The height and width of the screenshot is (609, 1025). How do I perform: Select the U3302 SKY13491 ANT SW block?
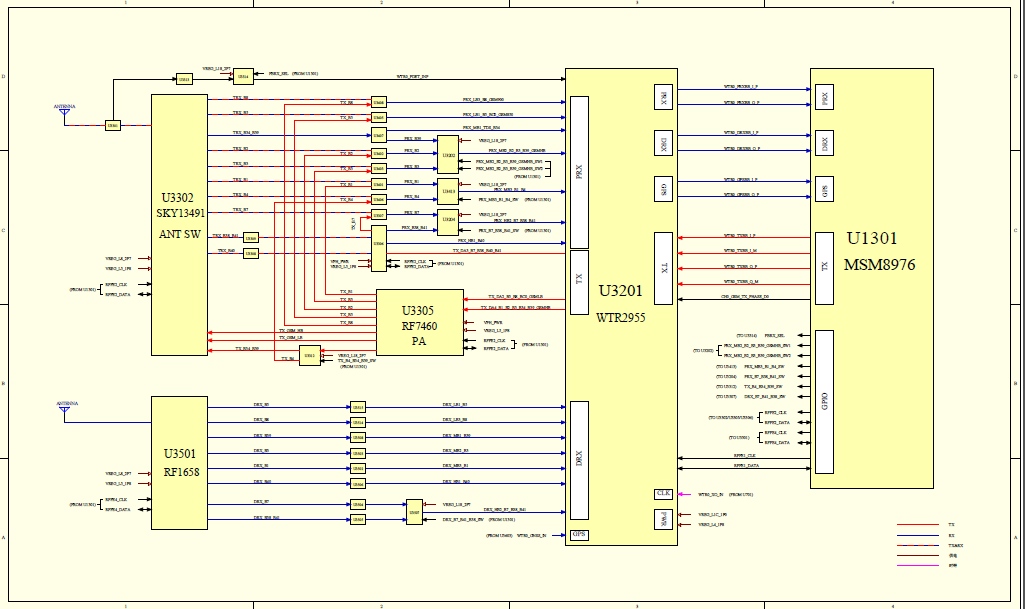(179, 225)
